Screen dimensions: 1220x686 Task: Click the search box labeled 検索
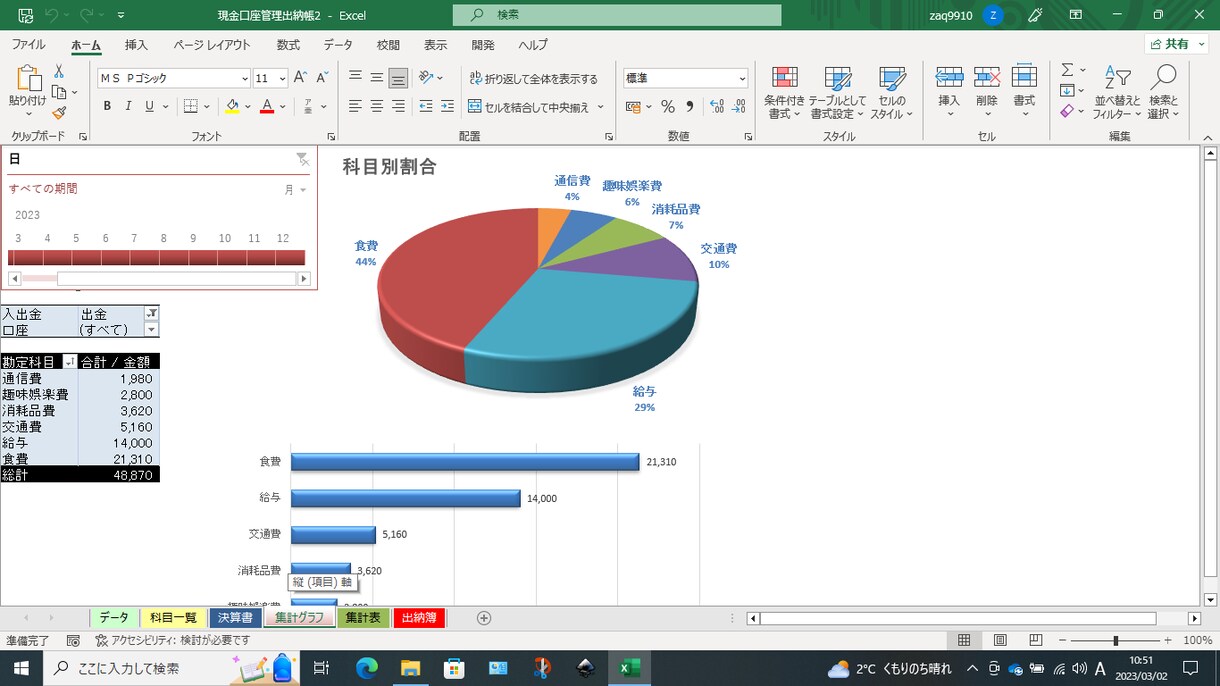pyautogui.click(x=617, y=15)
